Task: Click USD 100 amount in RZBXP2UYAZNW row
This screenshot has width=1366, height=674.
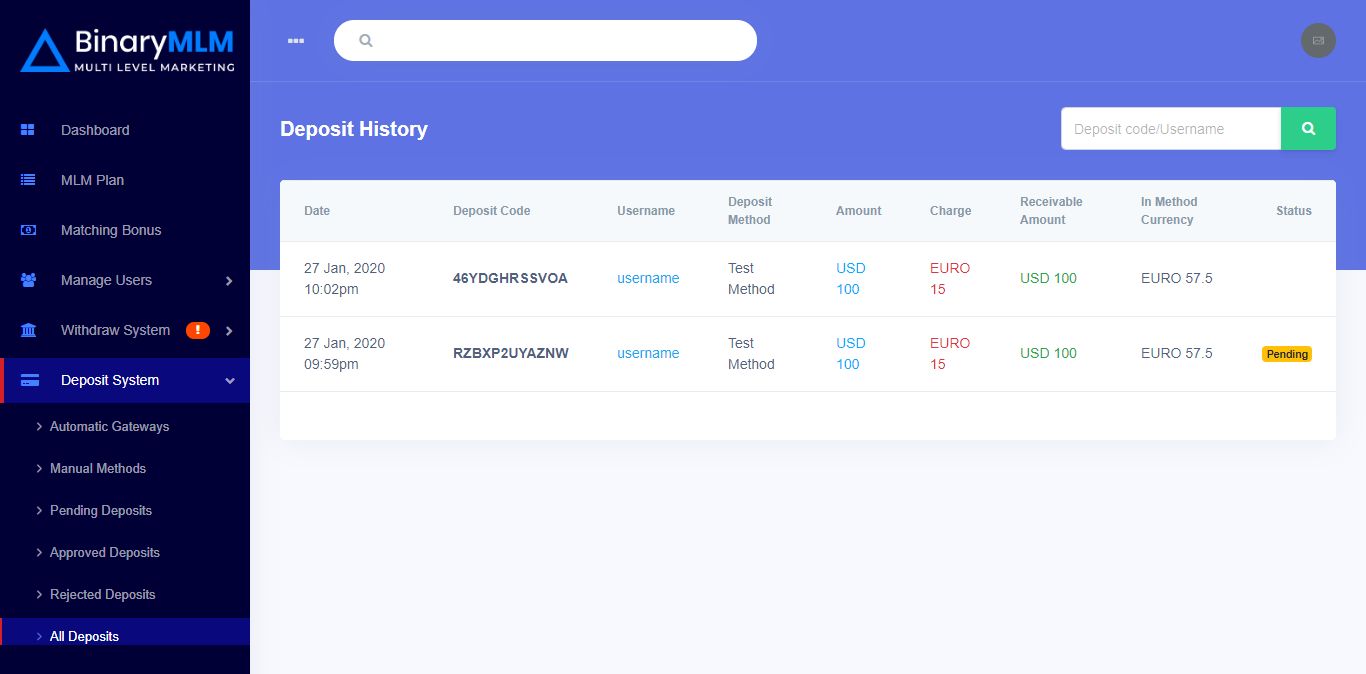Action: (851, 354)
